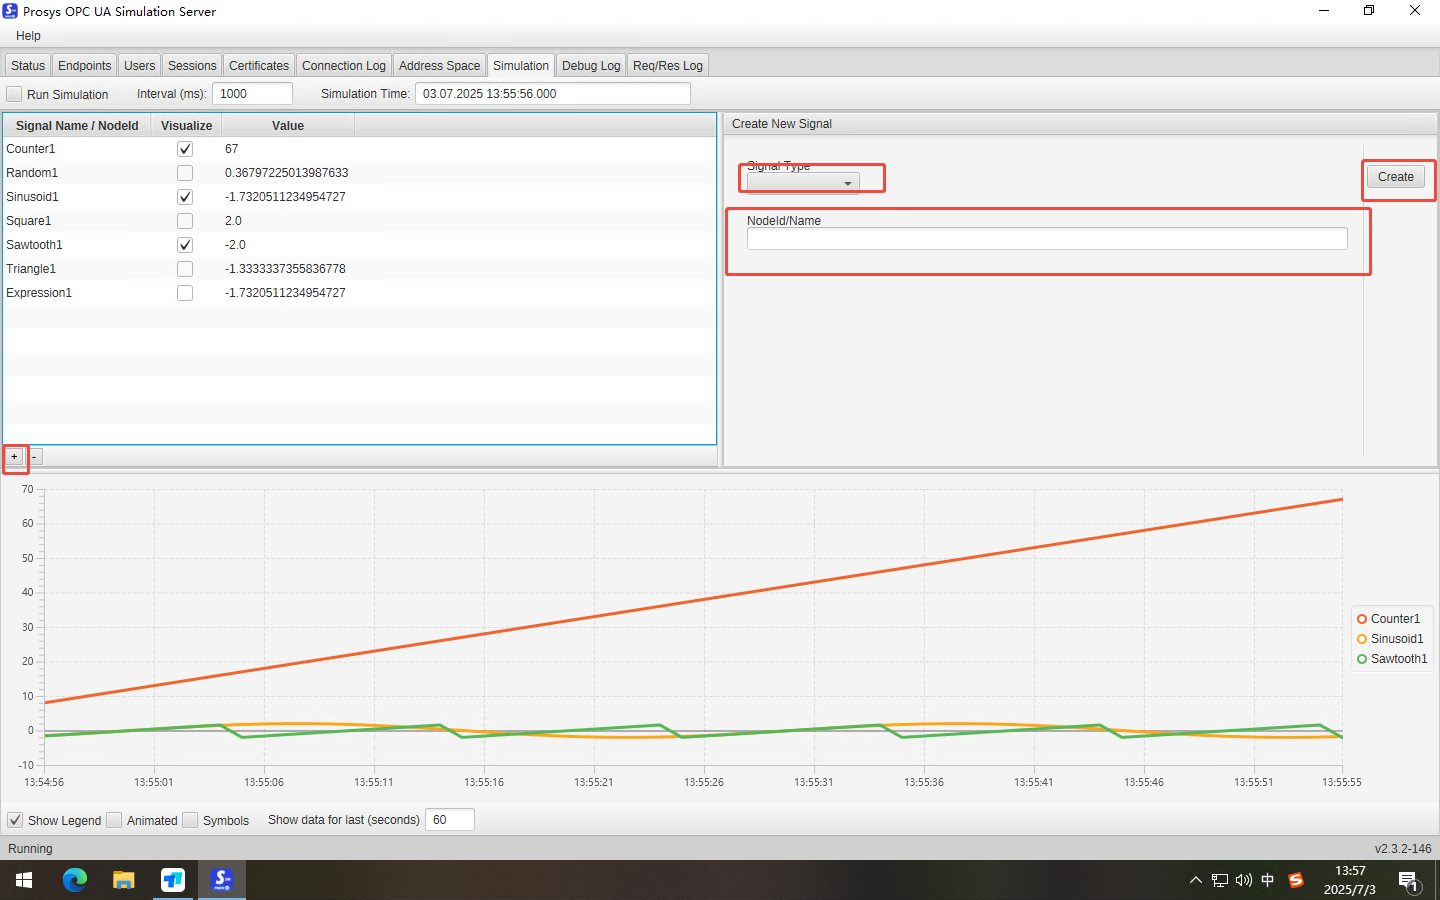Click the Counter1 color marker in the legend
The width and height of the screenshot is (1440, 900).
1360,618
